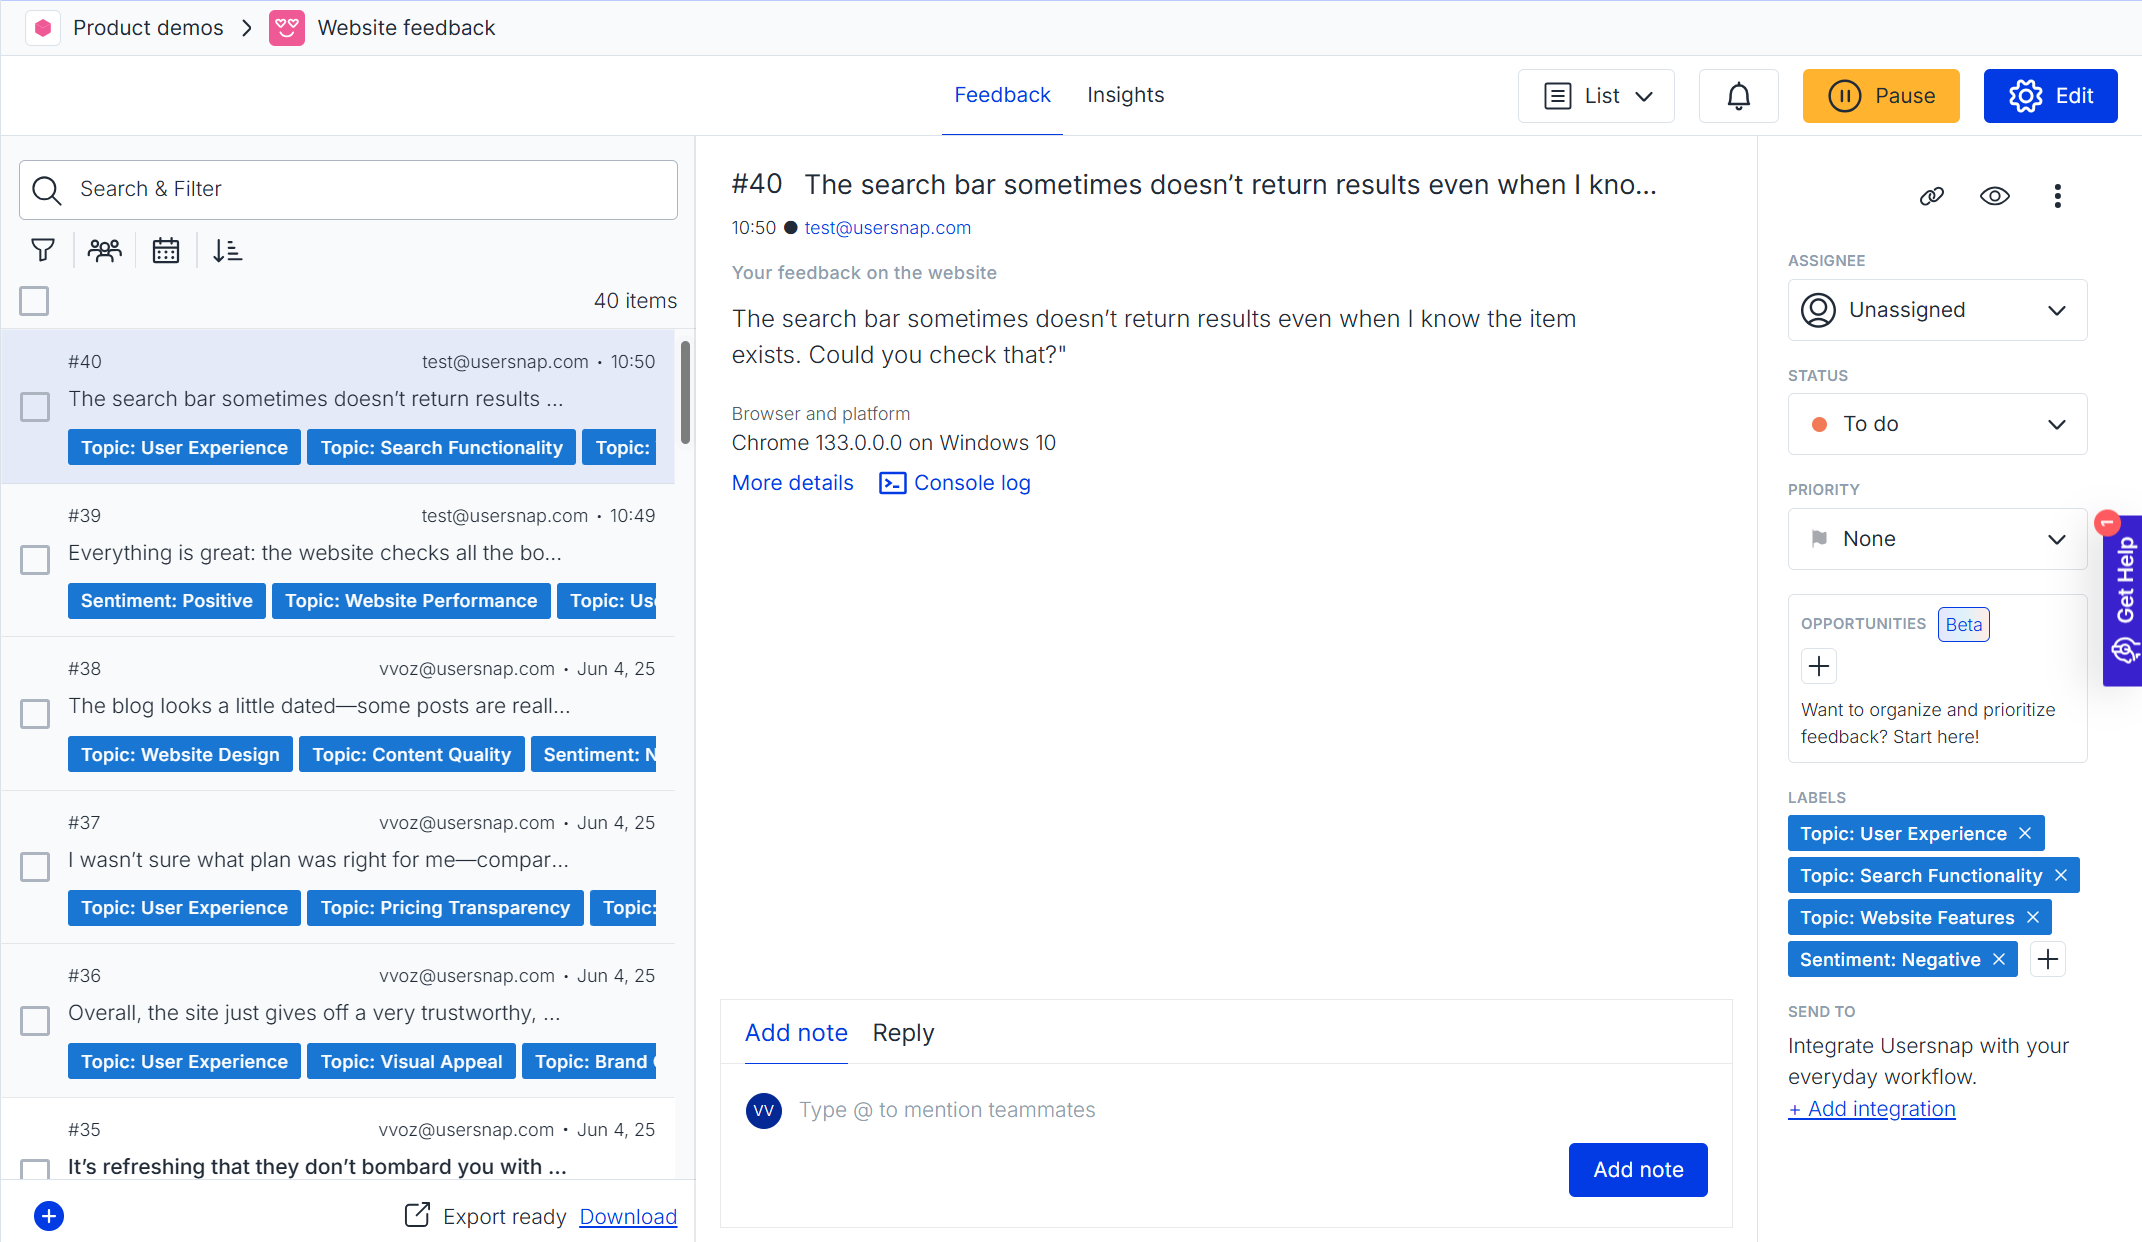Switch to the Reply tab

click(903, 1033)
